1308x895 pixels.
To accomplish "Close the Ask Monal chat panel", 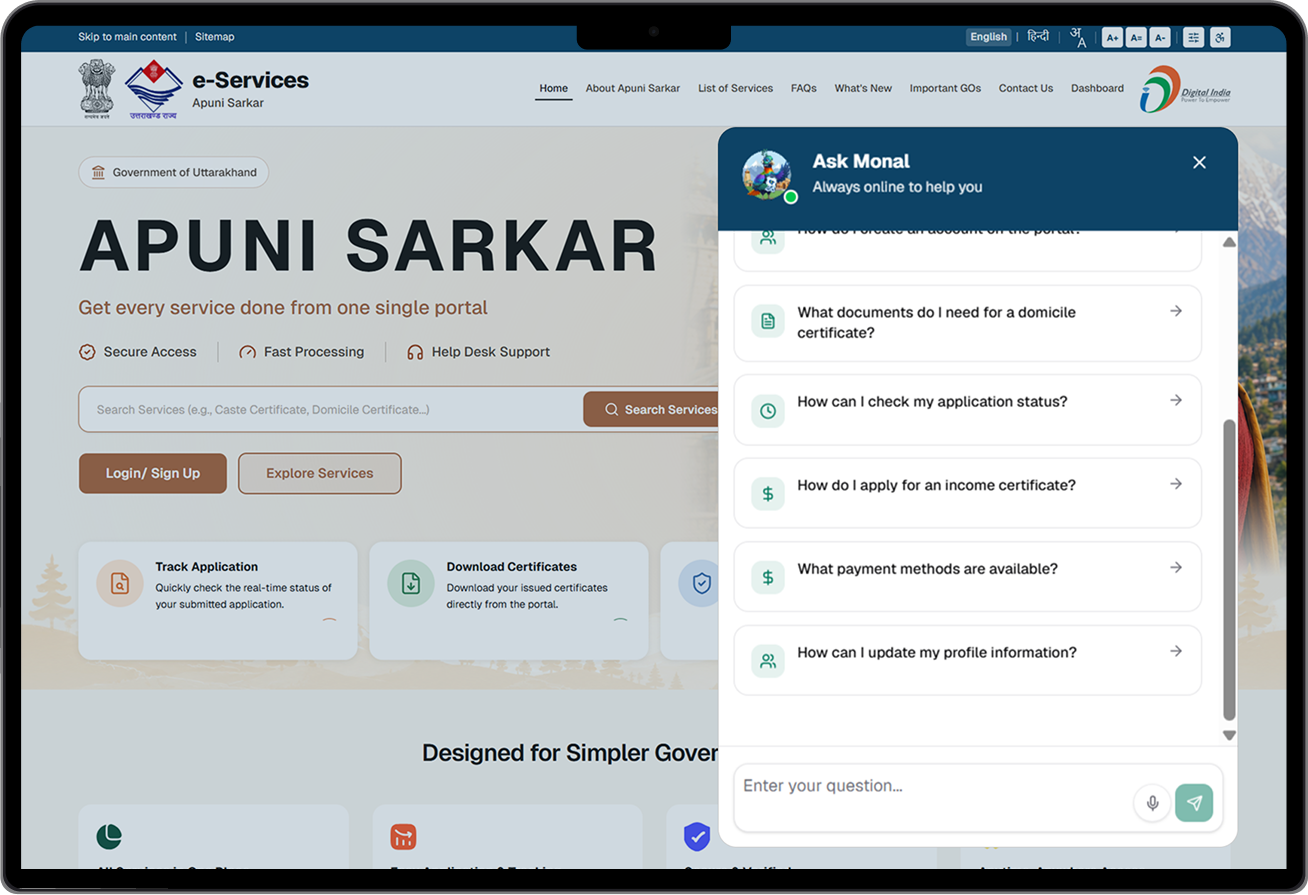I will point(1200,163).
